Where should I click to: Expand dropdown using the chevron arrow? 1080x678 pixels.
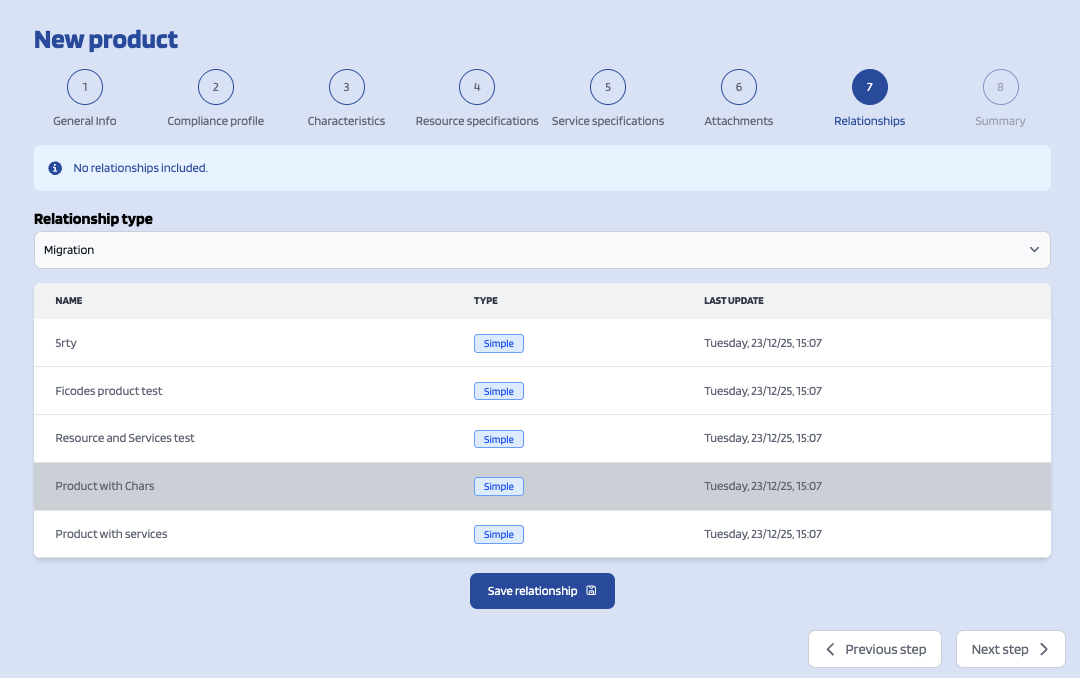pyautogui.click(x=1034, y=250)
